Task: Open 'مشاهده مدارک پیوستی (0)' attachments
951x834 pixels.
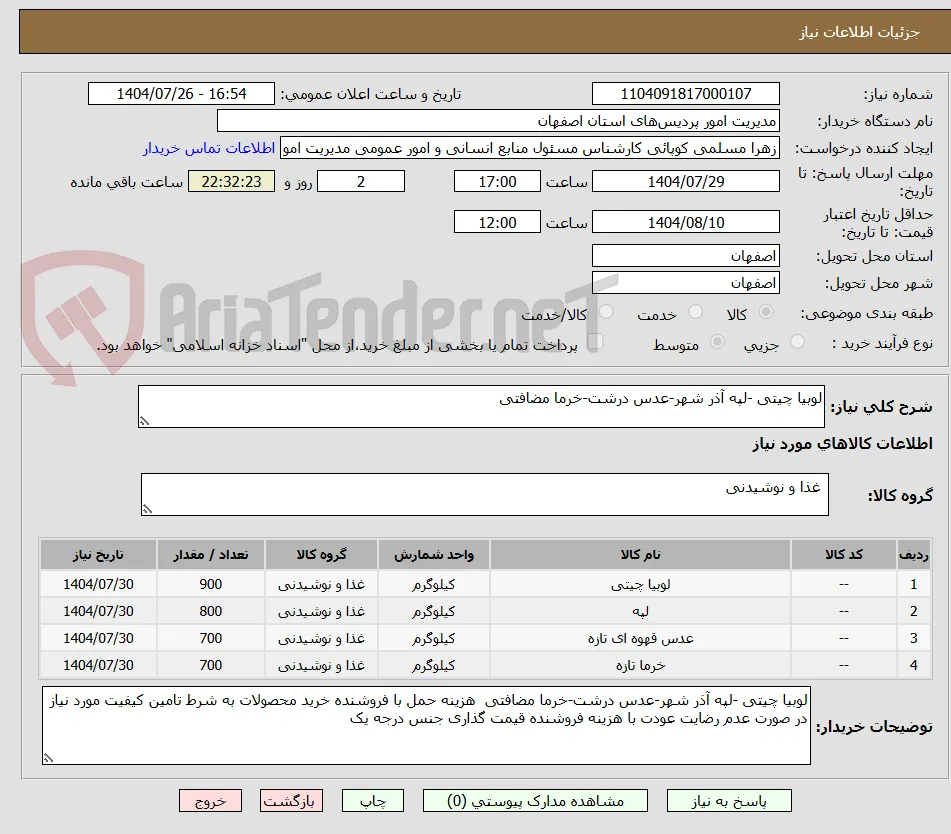Action: (x=535, y=801)
